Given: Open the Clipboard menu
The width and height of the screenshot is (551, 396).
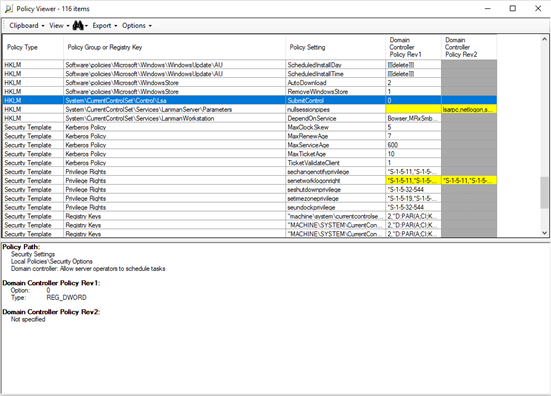Looking at the screenshot, I should 27,26.
